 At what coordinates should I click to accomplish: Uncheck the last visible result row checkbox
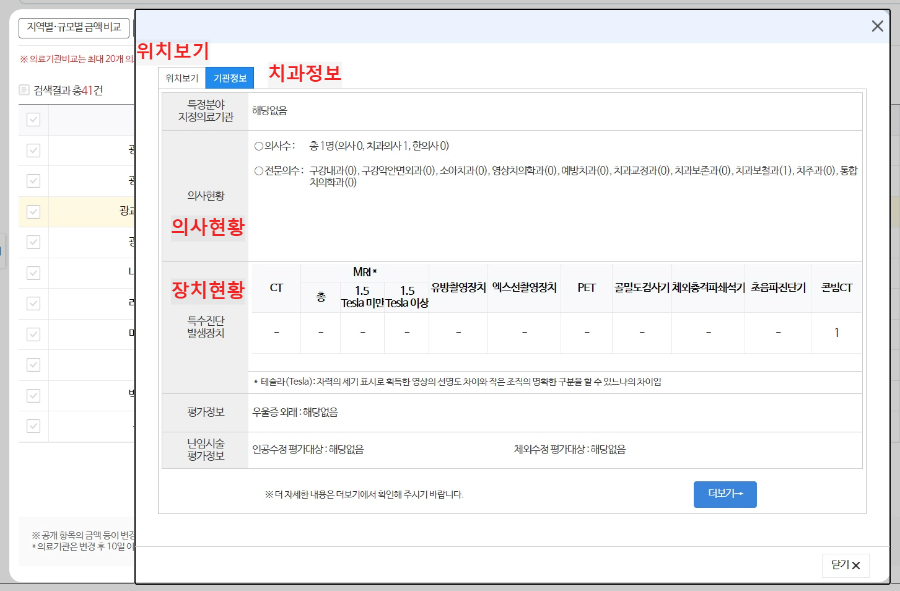(x=34, y=426)
